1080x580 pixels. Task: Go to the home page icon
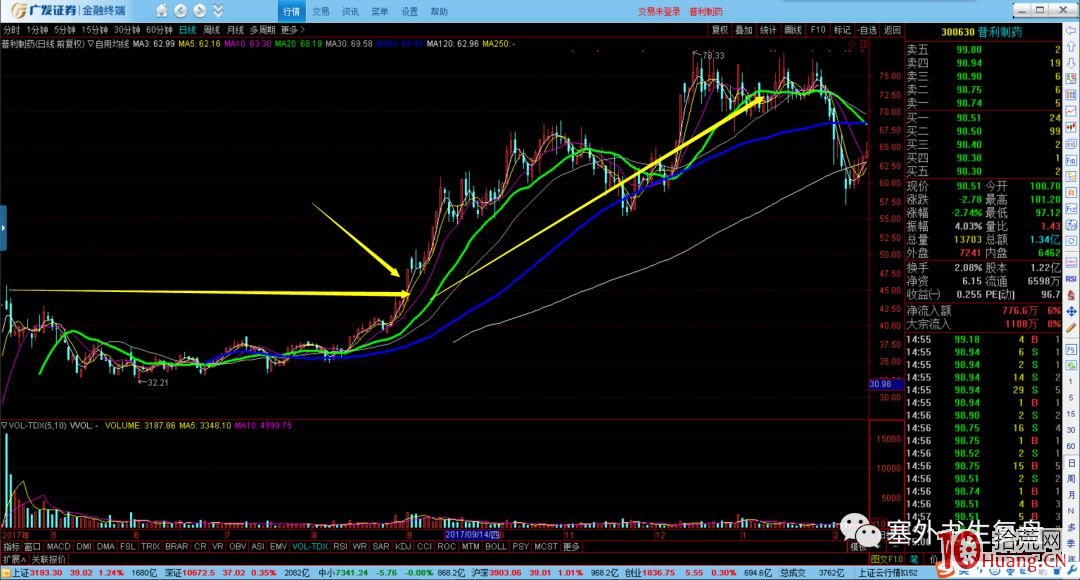(x=162, y=10)
